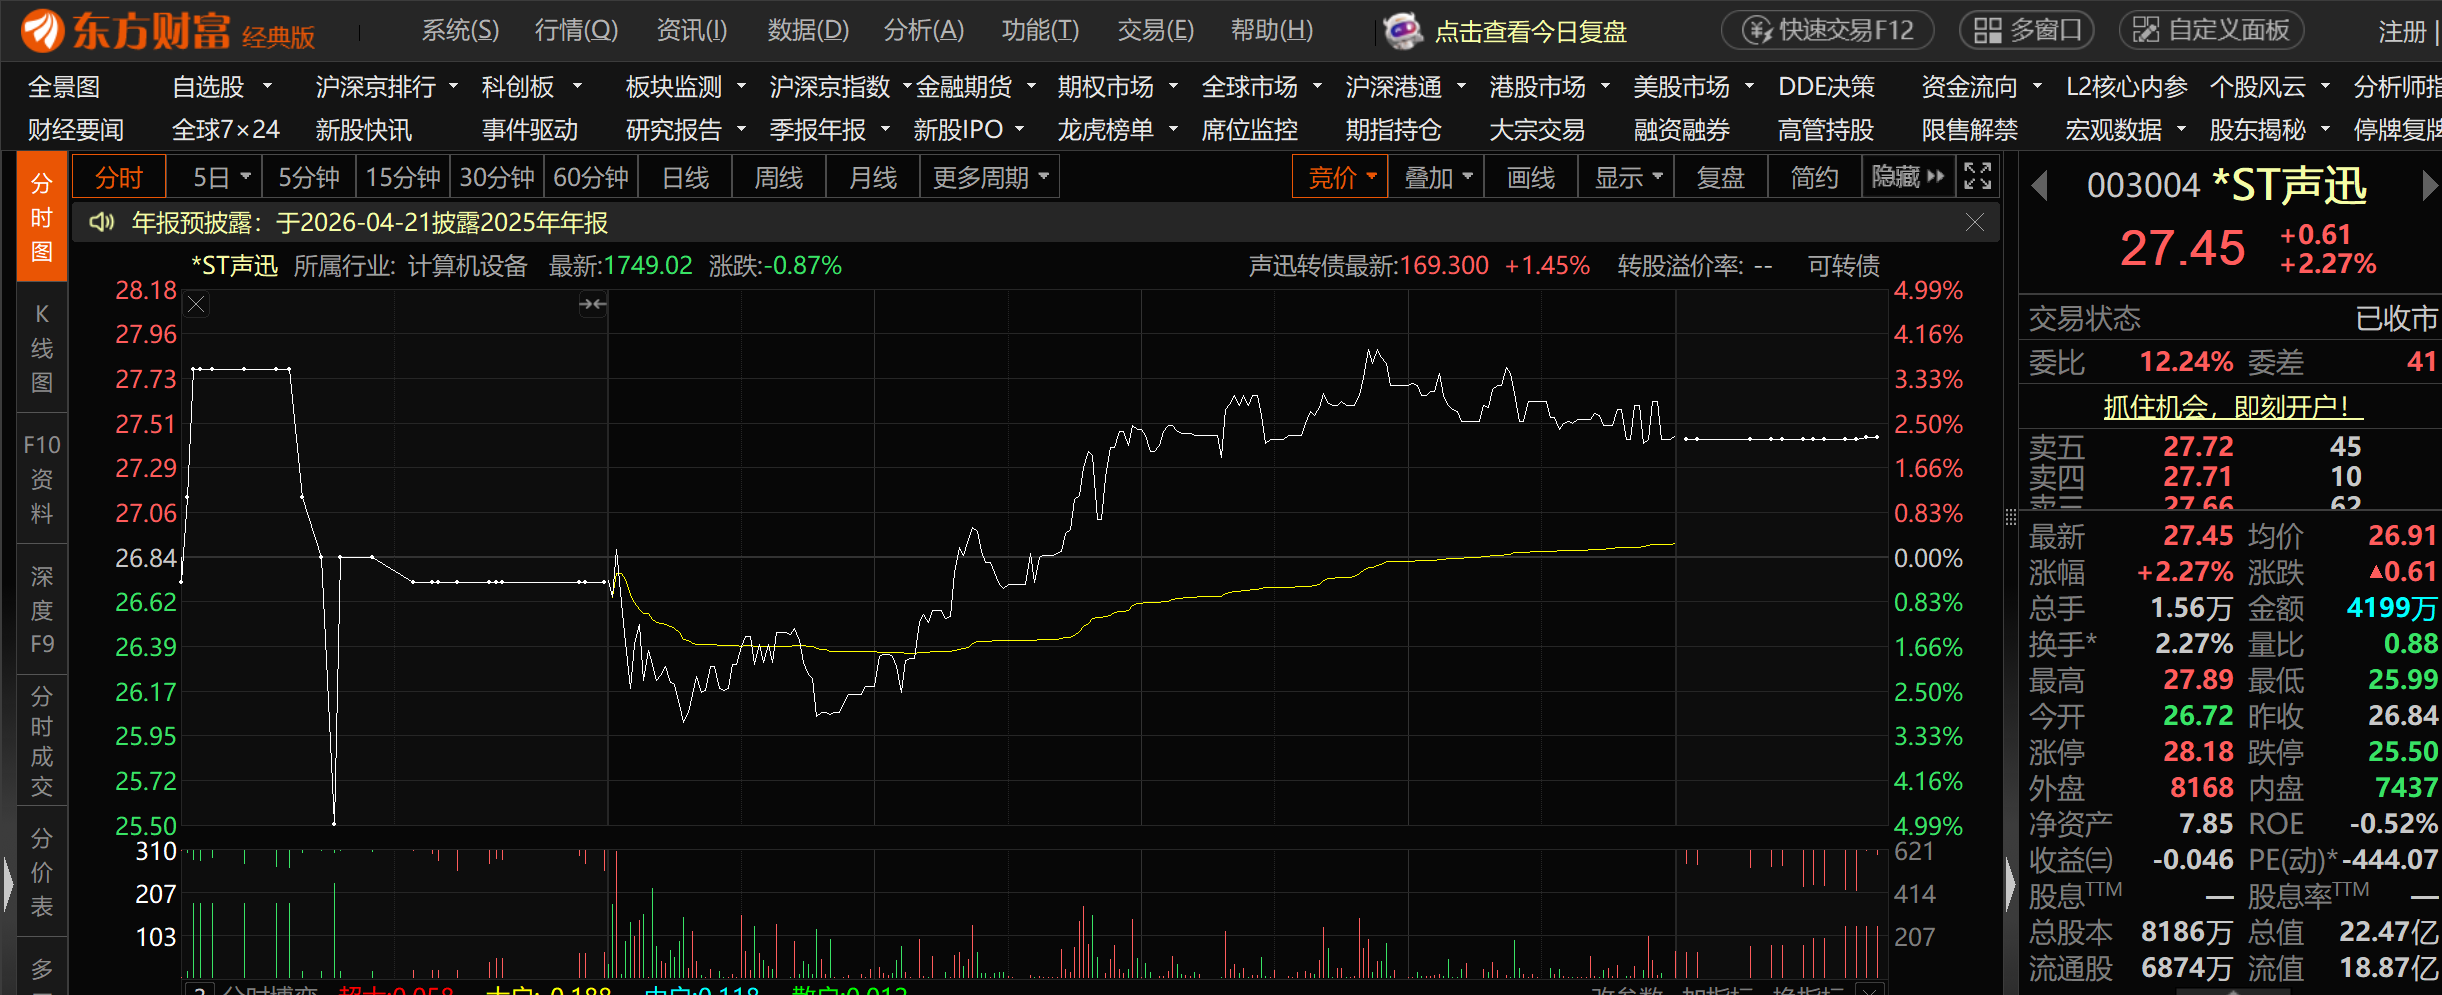Go to next stock with right arrow

click(x=2428, y=185)
